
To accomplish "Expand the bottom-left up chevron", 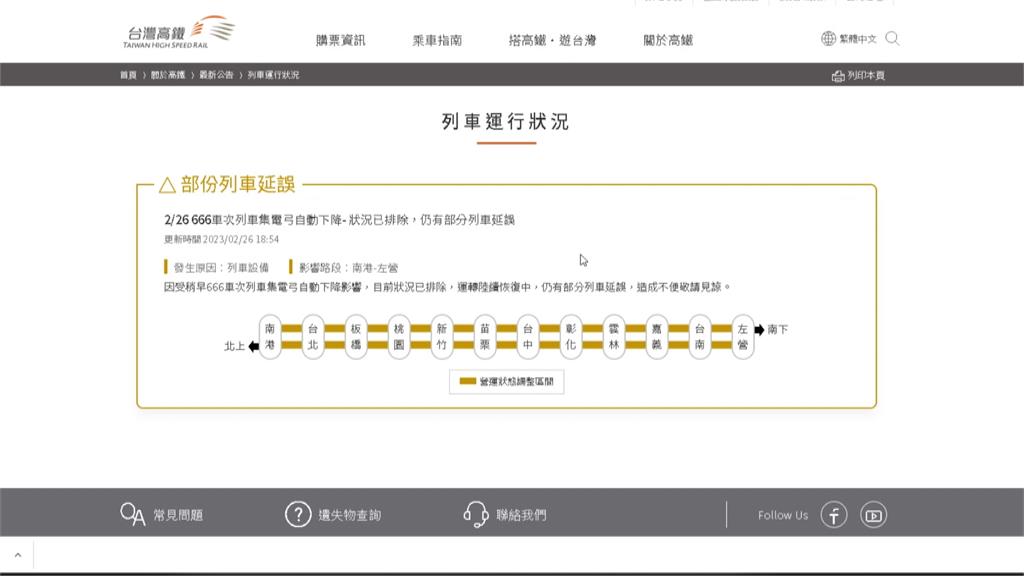I will point(18,555).
